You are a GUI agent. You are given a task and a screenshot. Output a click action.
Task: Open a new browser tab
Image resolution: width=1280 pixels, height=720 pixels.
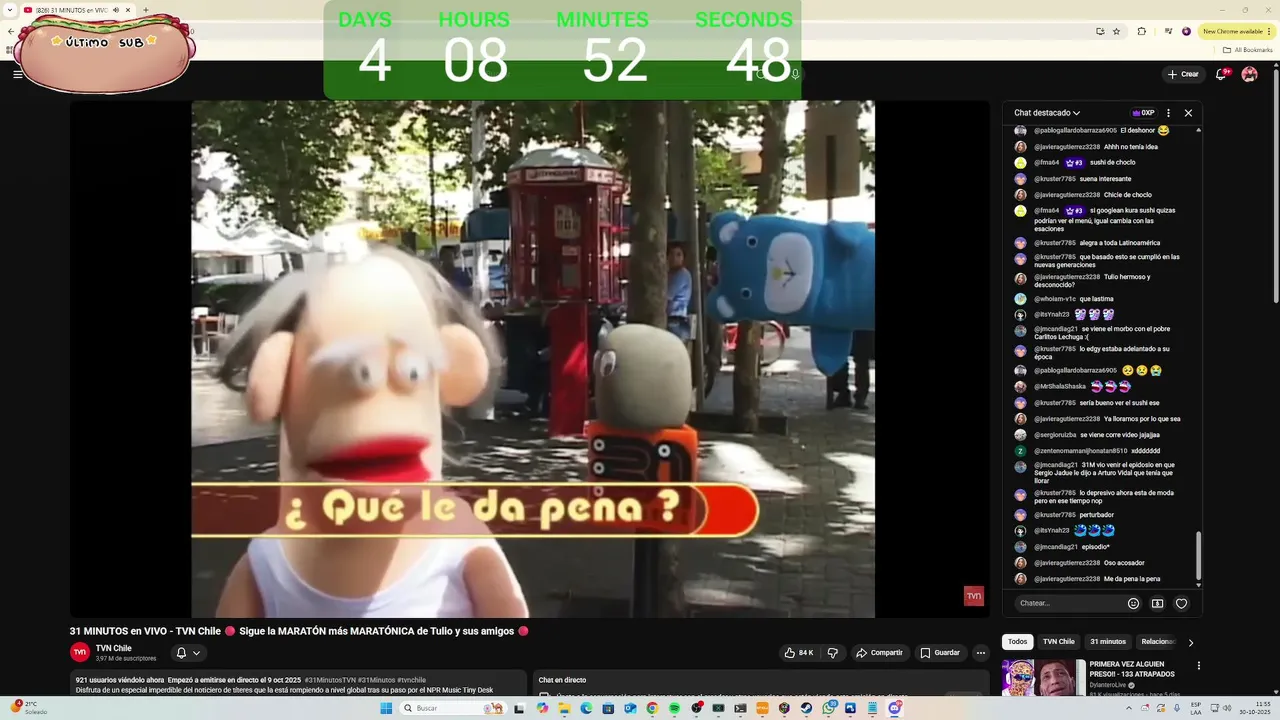tap(145, 10)
